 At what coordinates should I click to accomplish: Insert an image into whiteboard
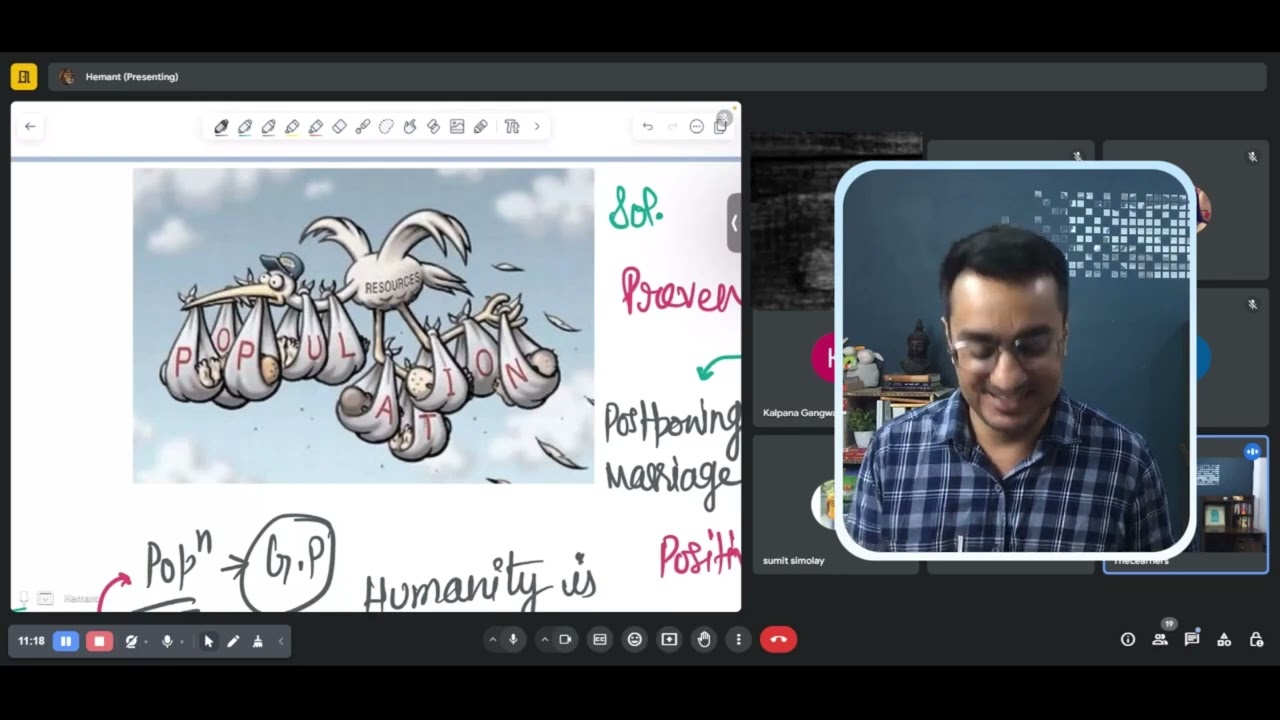pos(457,126)
